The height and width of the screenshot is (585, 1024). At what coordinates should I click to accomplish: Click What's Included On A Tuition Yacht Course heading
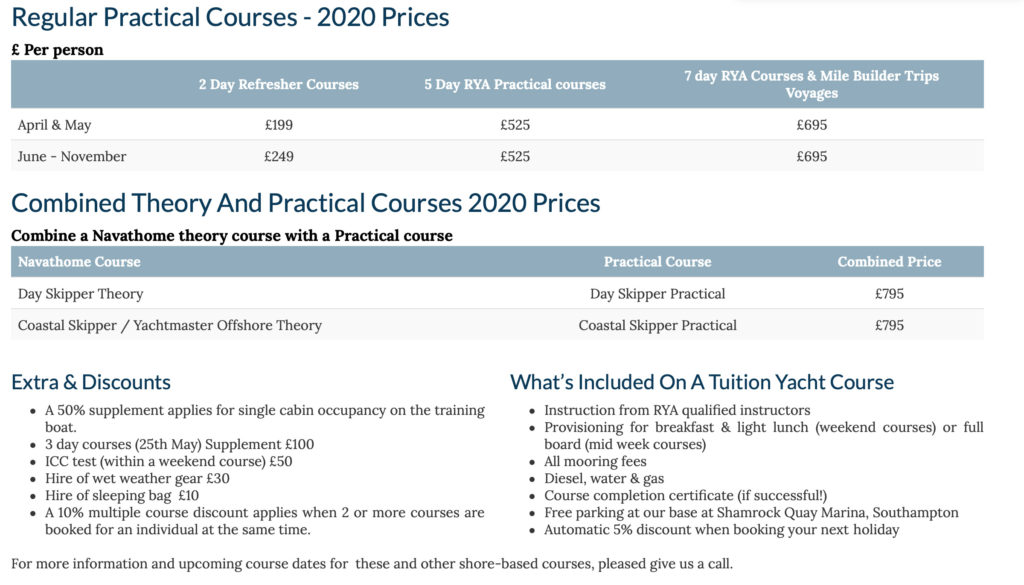(702, 382)
